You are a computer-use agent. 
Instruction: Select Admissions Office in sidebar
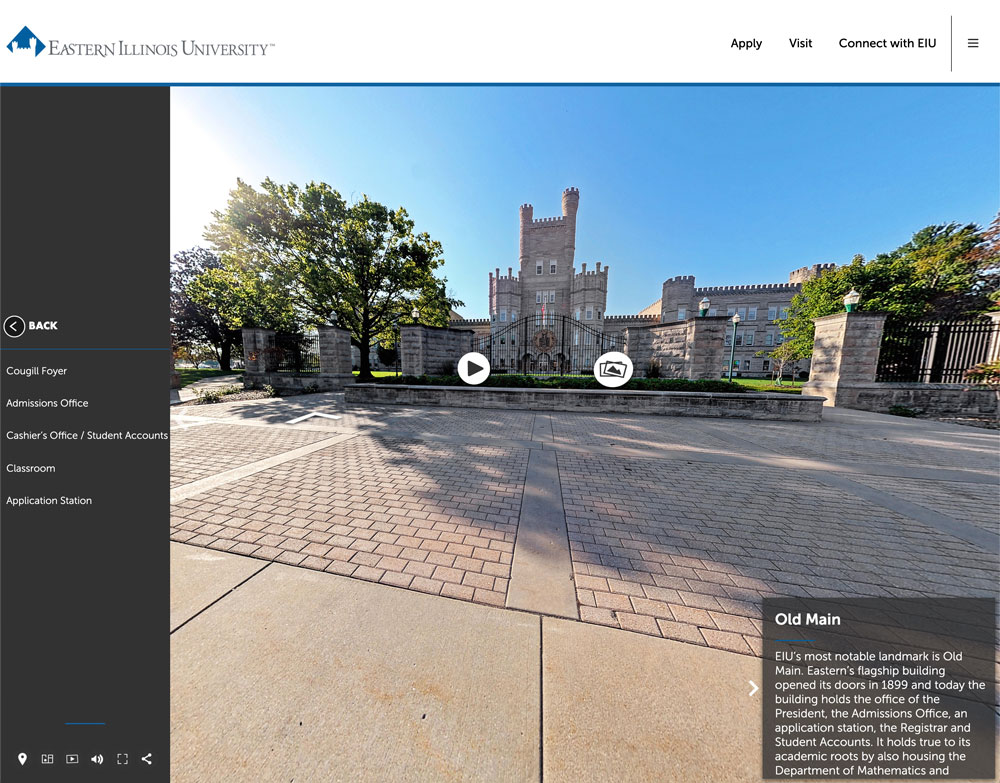(x=47, y=403)
